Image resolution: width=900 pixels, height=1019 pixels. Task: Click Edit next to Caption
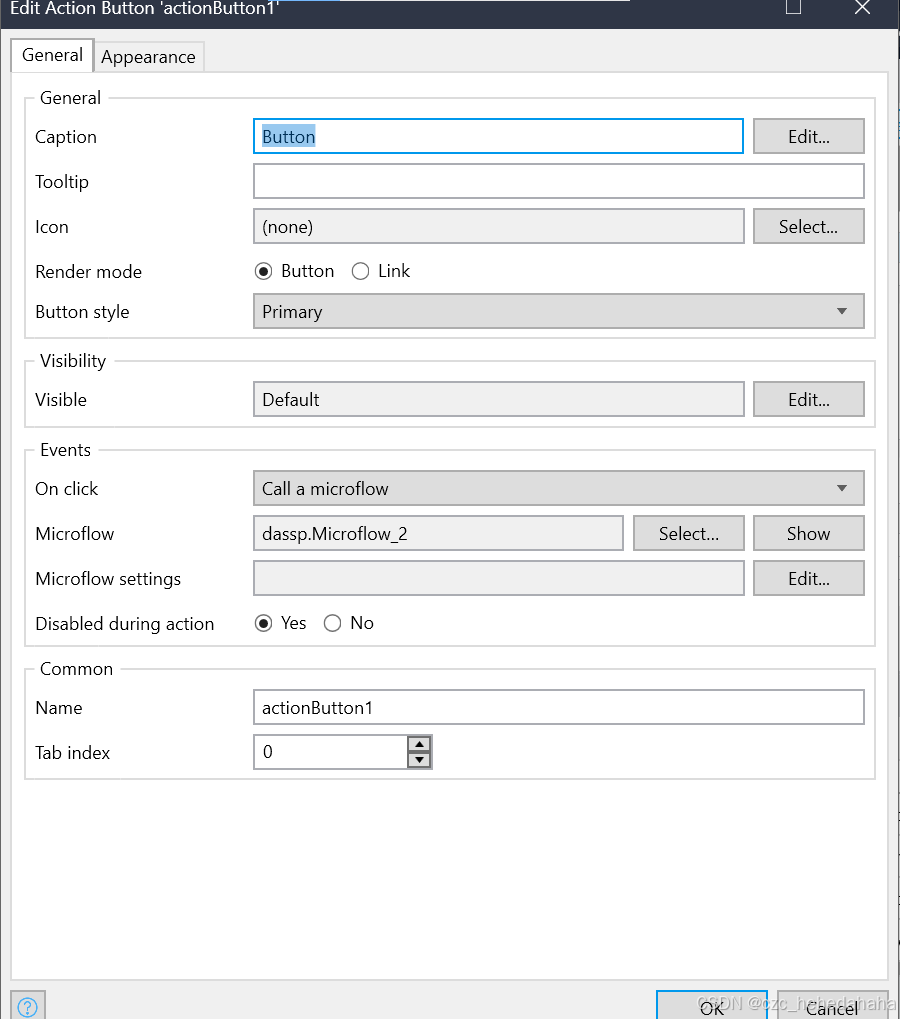pyautogui.click(x=808, y=136)
